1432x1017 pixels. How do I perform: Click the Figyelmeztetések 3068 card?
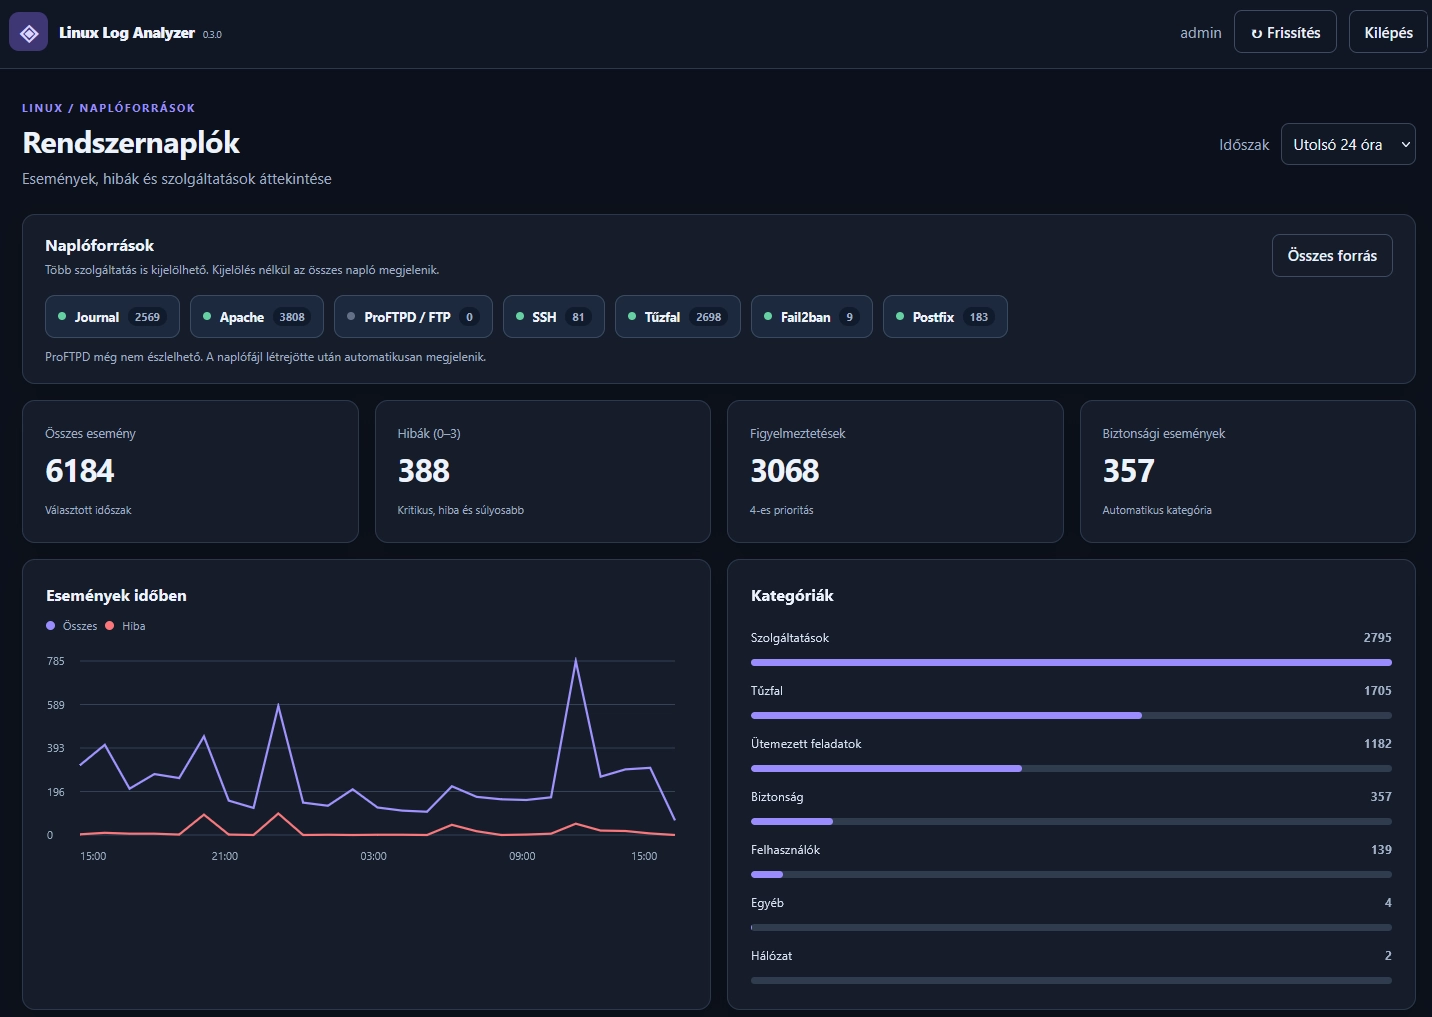click(x=895, y=472)
